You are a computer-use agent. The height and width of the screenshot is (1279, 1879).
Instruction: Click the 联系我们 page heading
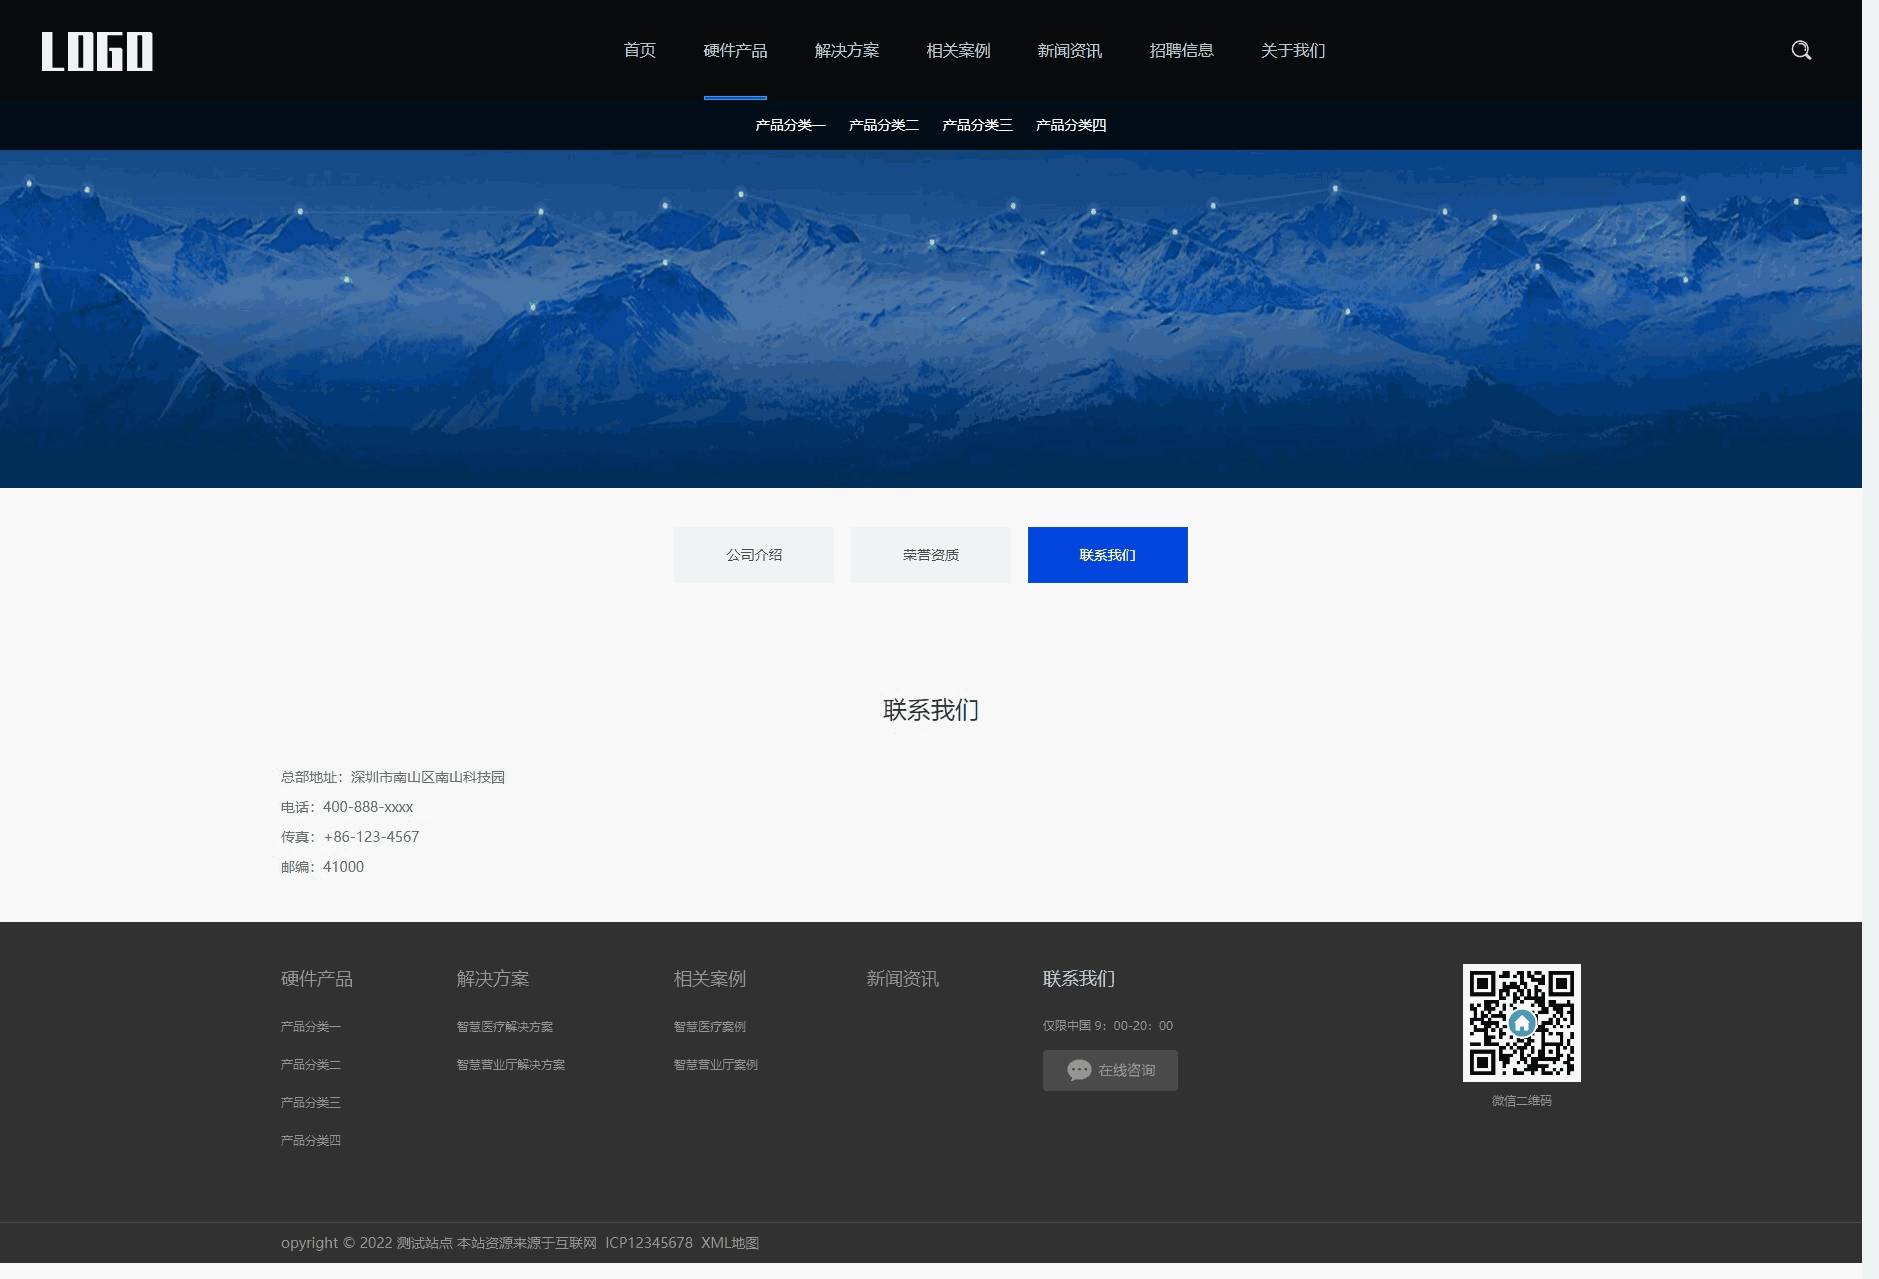[x=931, y=710]
